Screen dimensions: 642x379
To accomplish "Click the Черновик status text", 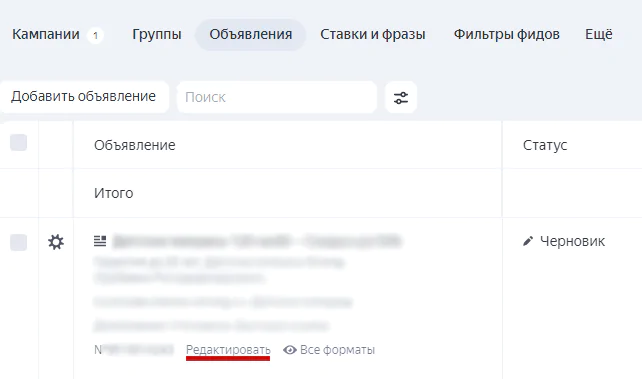I will click(572, 241).
